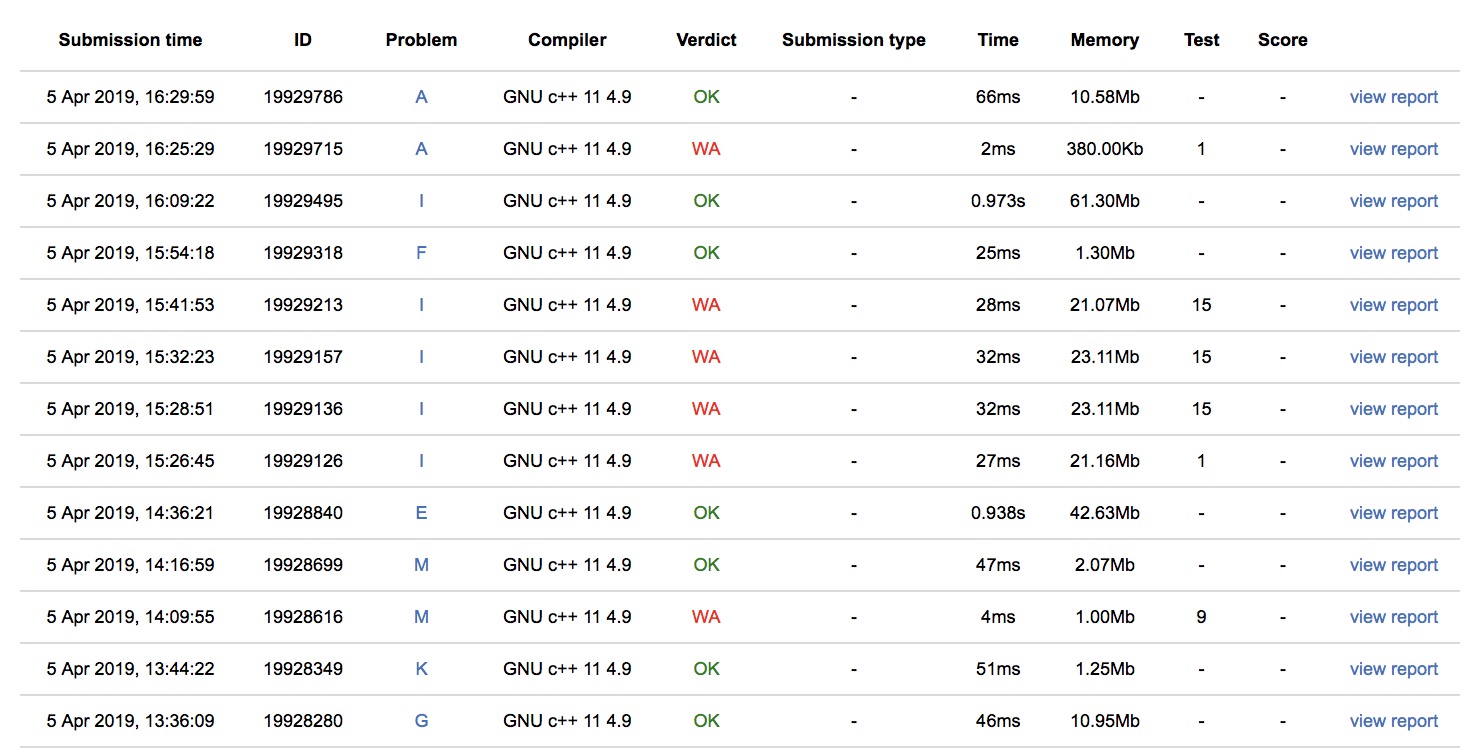Open view report for submission 19929786
The image size is (1484, 748).
click(x=1393, y=97)
